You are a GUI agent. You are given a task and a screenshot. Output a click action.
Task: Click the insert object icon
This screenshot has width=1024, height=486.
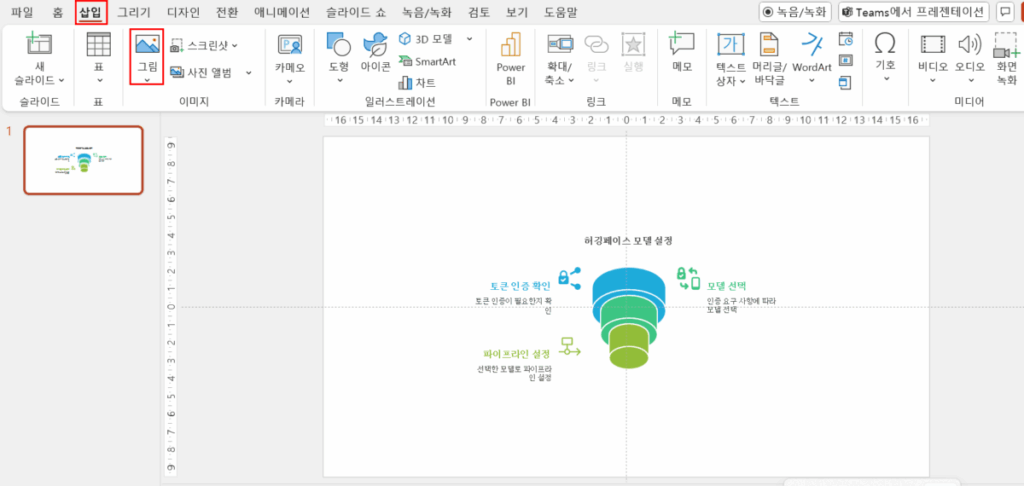(x=846, y=82)
